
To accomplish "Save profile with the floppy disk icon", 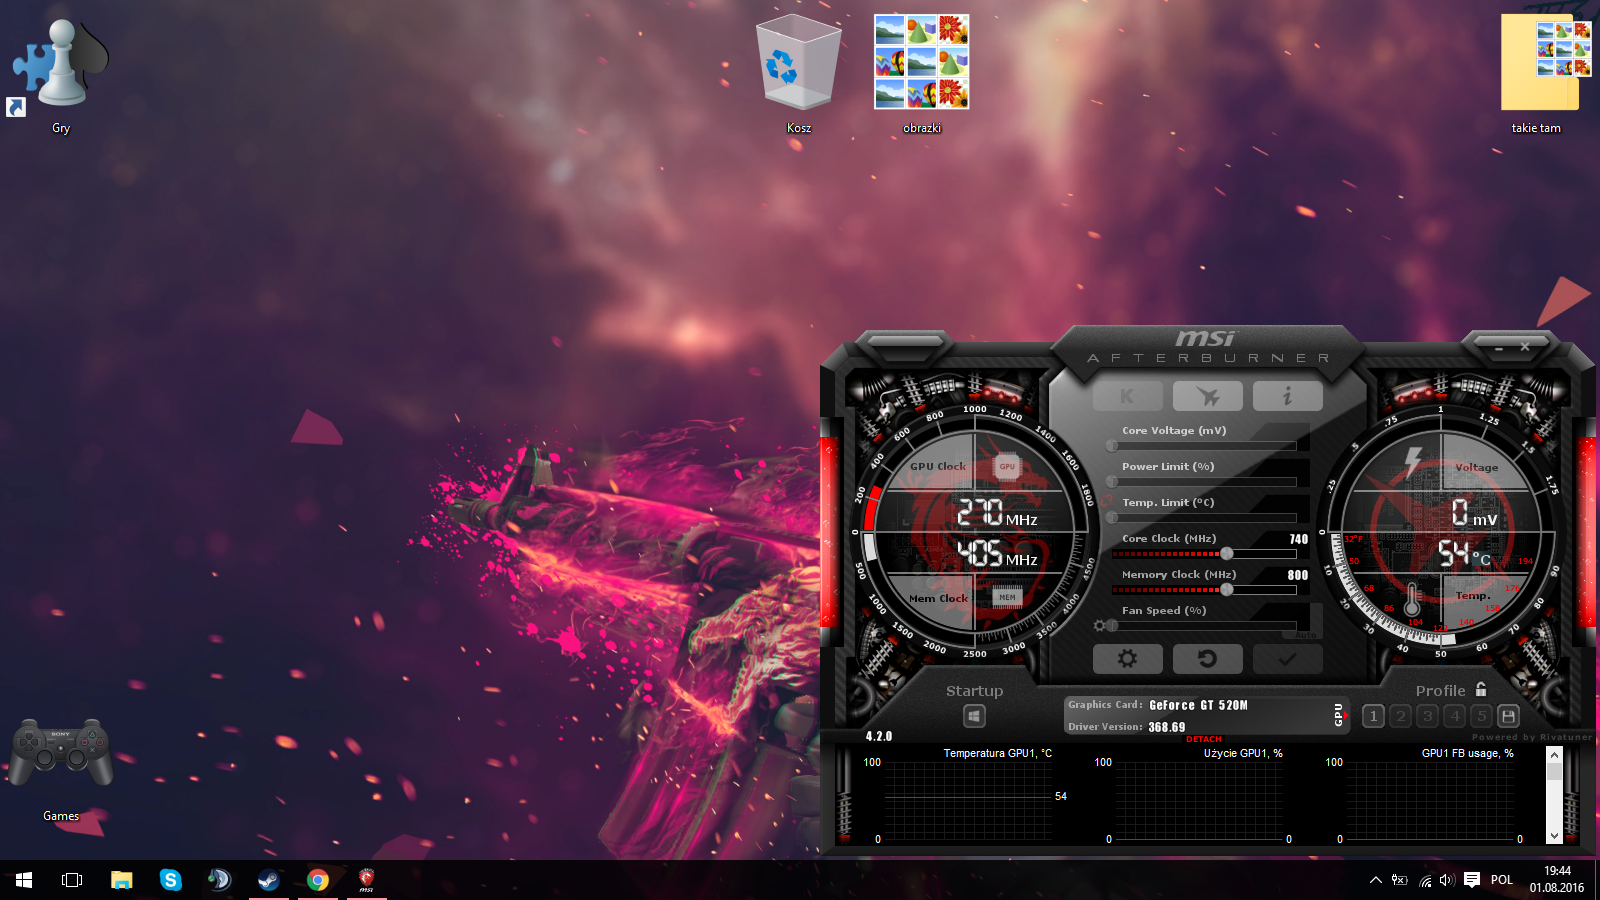I will 1509,716.
